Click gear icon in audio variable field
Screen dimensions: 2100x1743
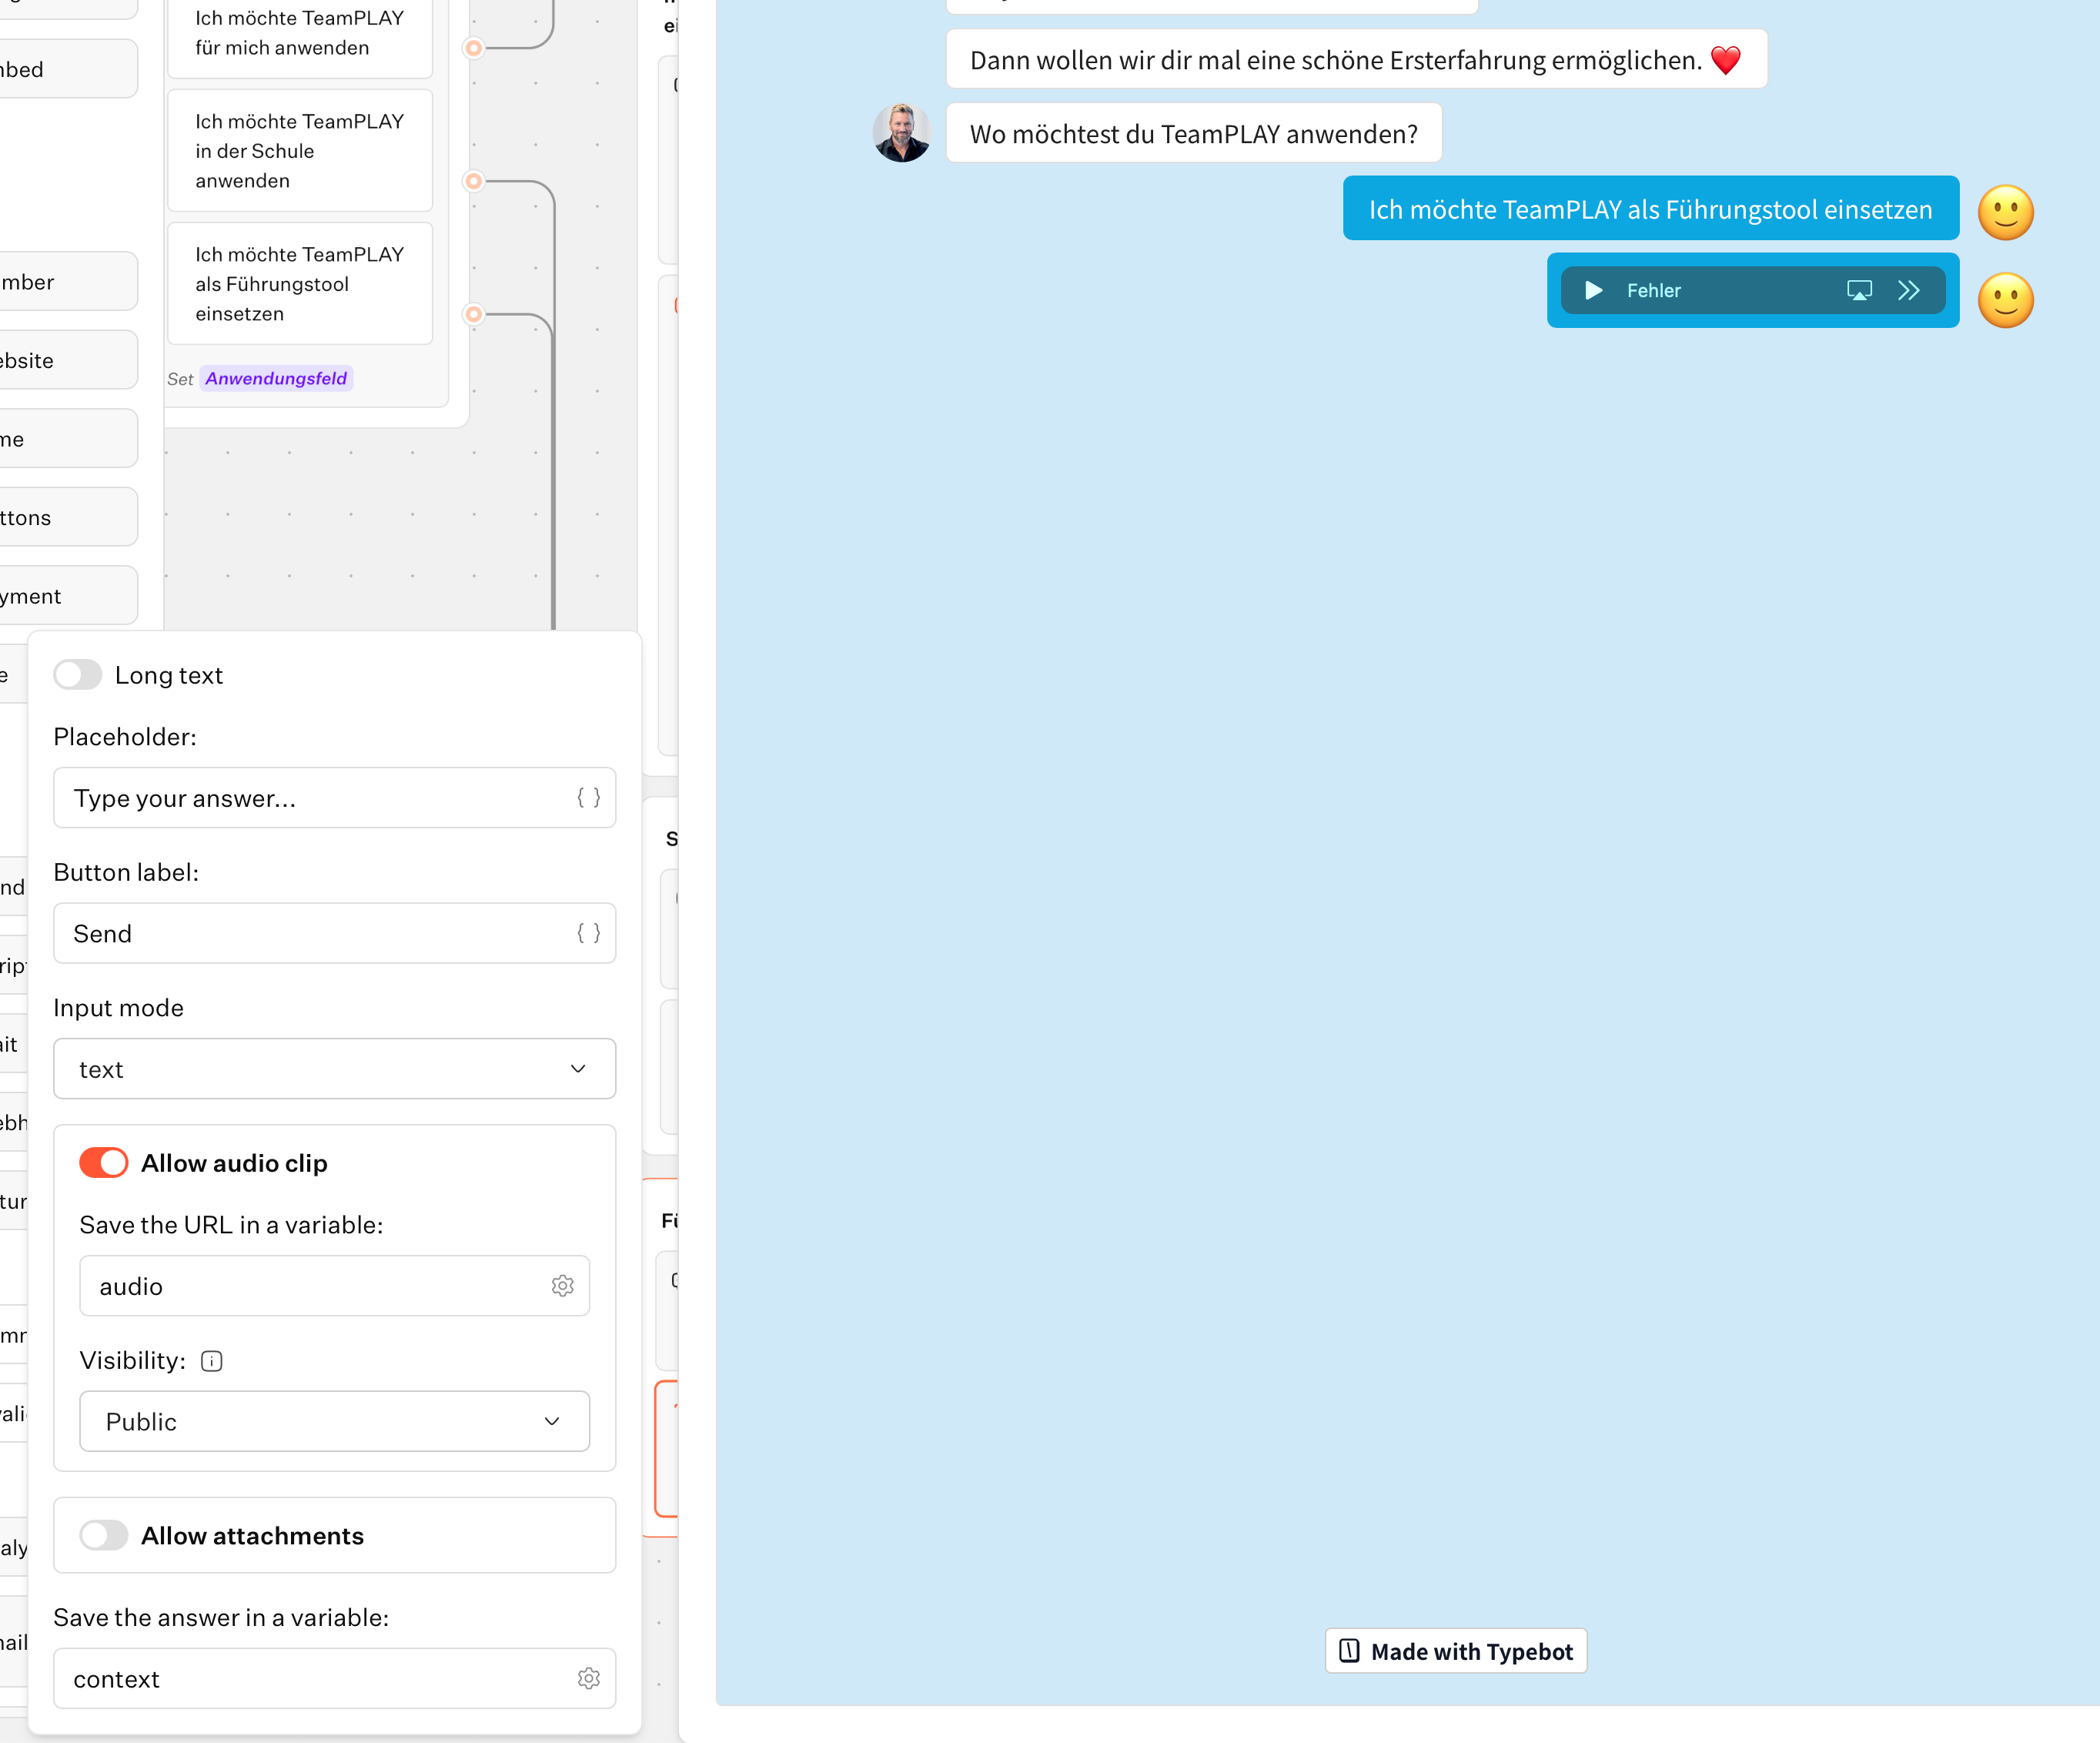click(563, 1285)
